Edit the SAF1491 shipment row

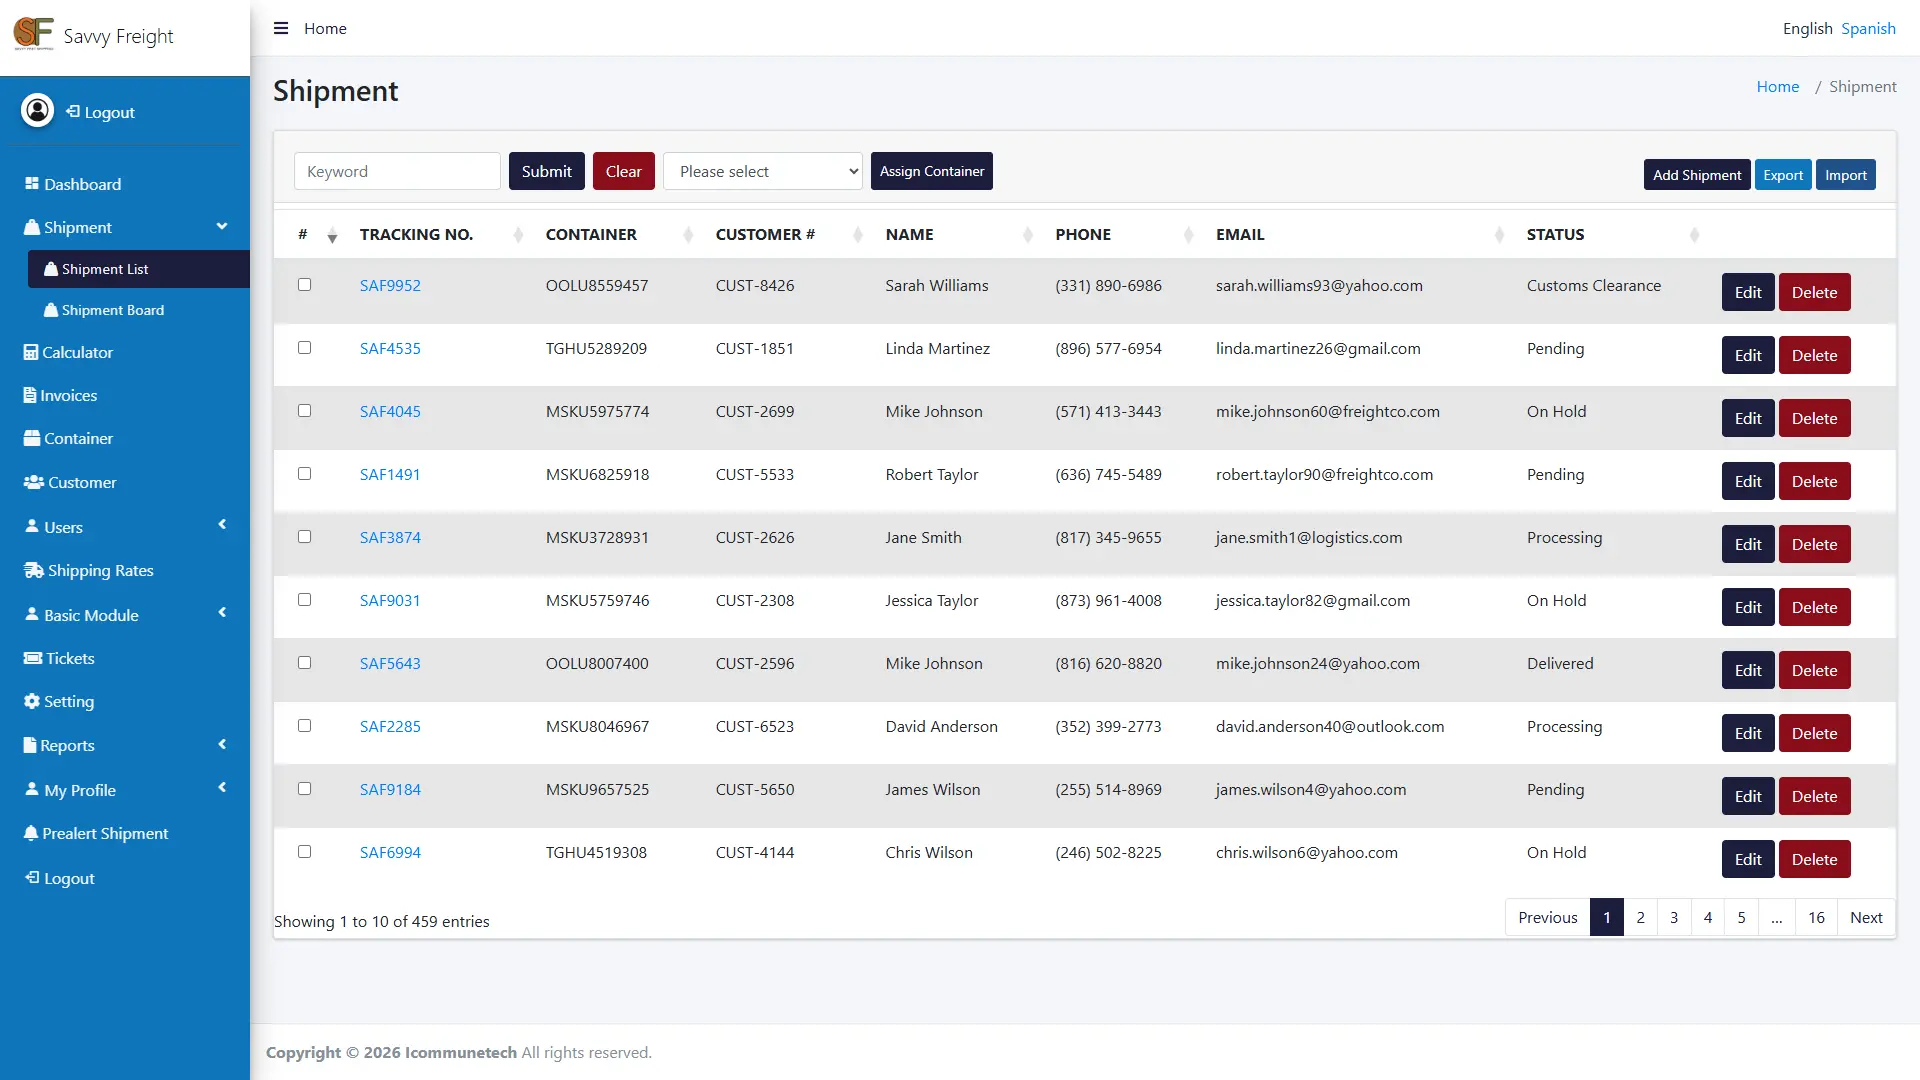(x=1748, y=481)
